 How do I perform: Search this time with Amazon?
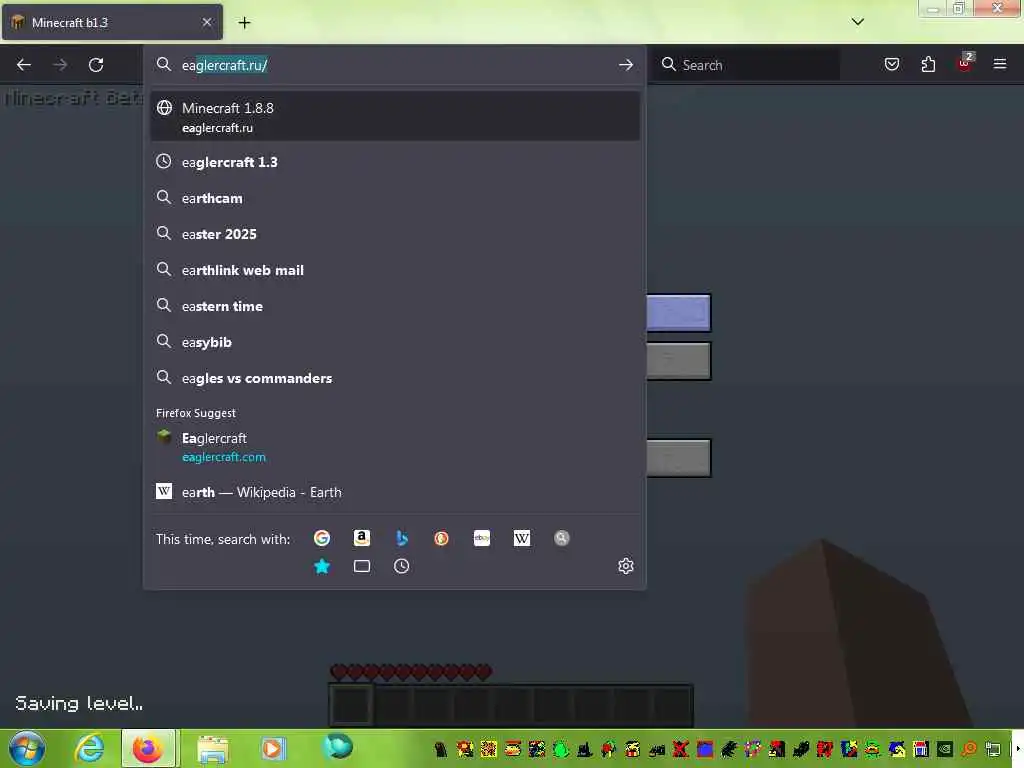pos(362,538)
